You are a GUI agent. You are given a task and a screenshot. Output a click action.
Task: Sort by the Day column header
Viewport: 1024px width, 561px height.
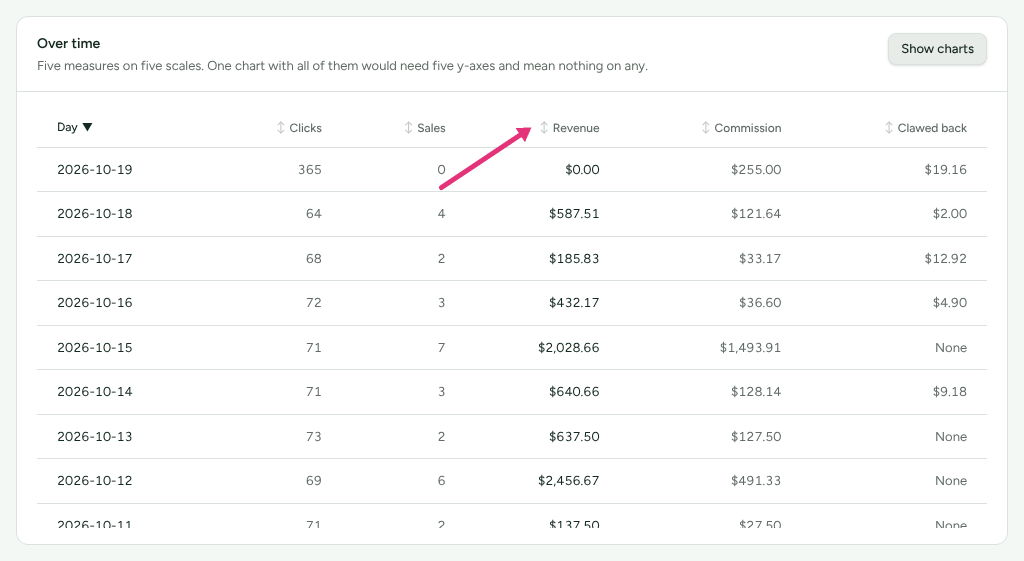74,127
